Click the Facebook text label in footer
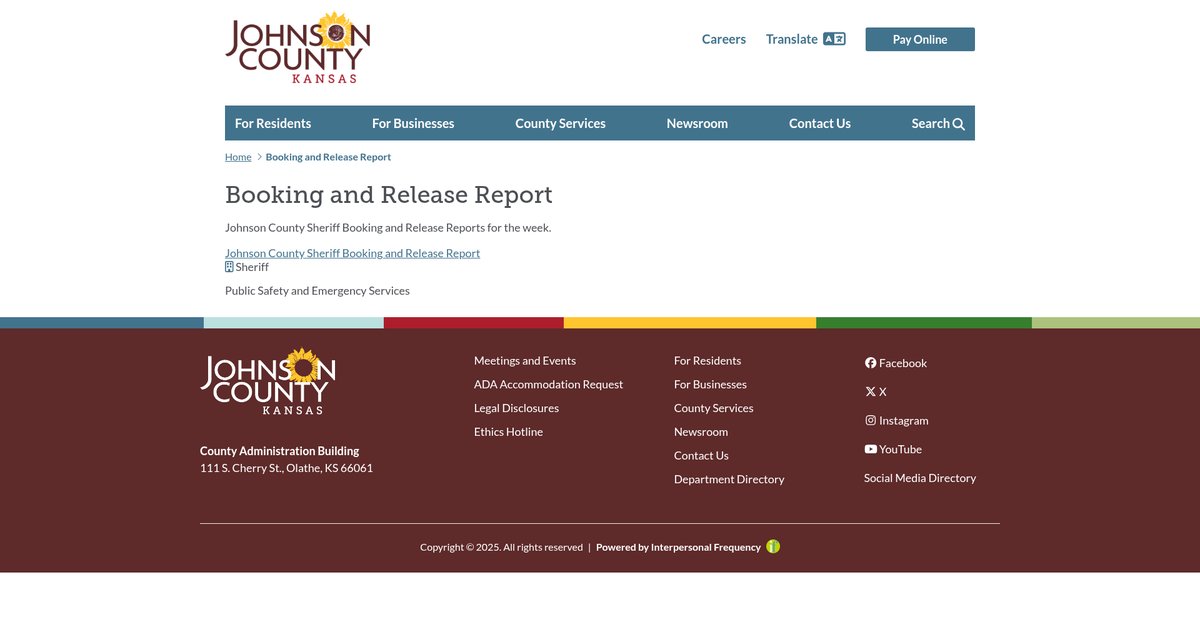The width and height of the screenshot is (1200, 620). pyautogui.click(x=903, y=363)
